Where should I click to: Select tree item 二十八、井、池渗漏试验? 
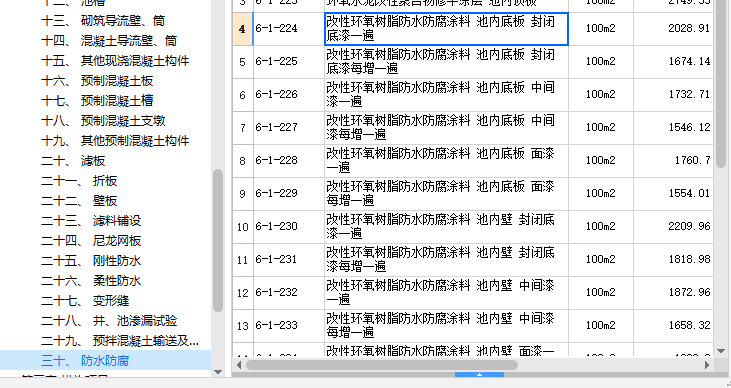click(x=109, y=321)
